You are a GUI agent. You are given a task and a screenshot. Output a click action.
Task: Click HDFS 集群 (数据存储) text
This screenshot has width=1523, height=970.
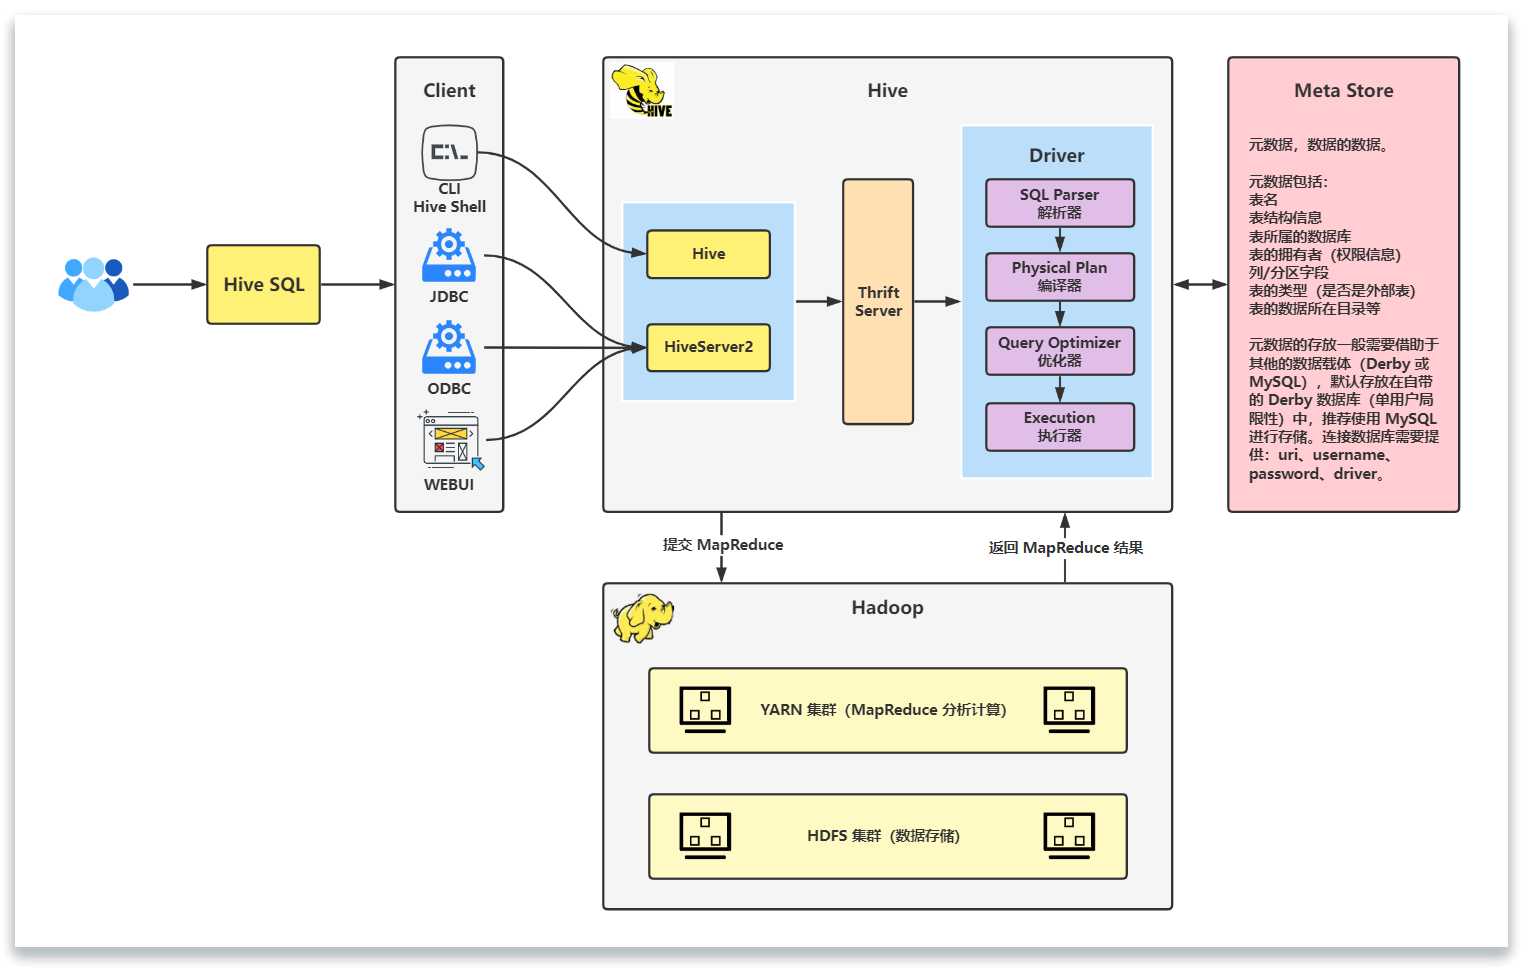(x=883, y=835)
